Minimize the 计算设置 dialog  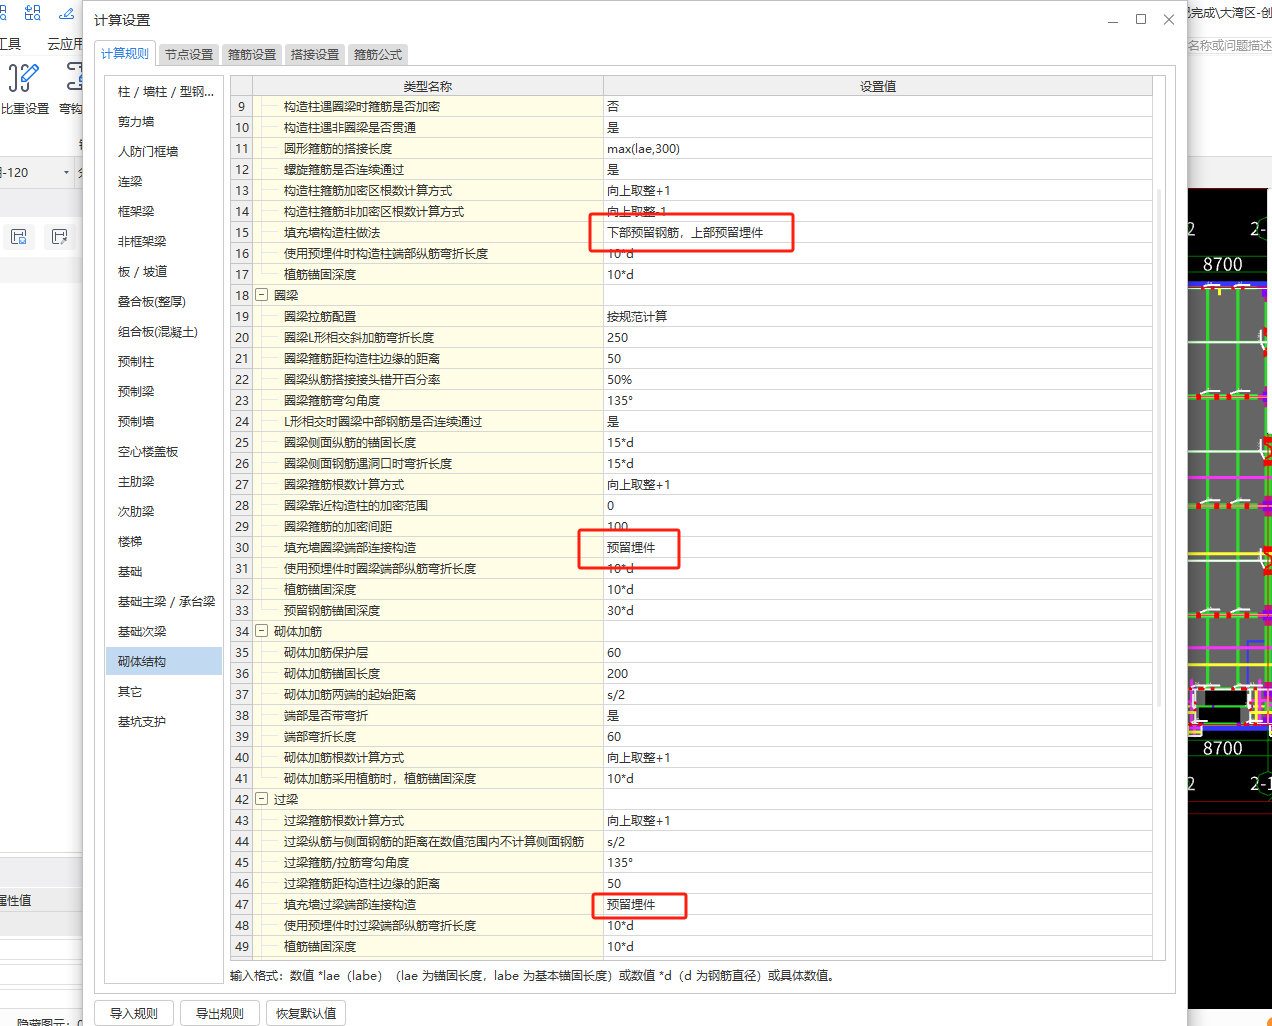(1113, 20)
